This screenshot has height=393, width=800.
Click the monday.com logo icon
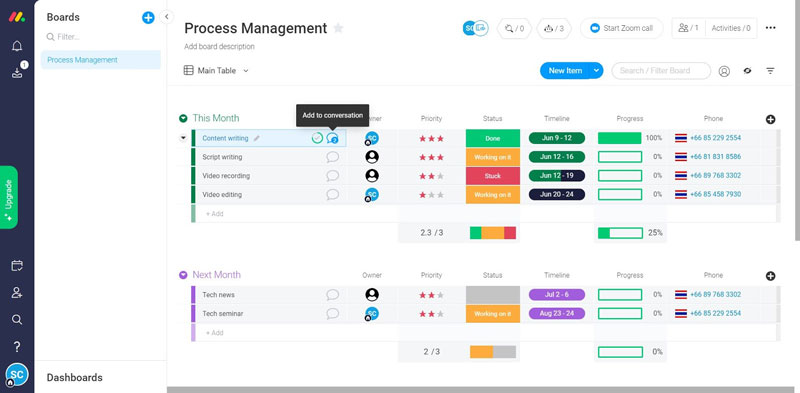click(17, 17)
